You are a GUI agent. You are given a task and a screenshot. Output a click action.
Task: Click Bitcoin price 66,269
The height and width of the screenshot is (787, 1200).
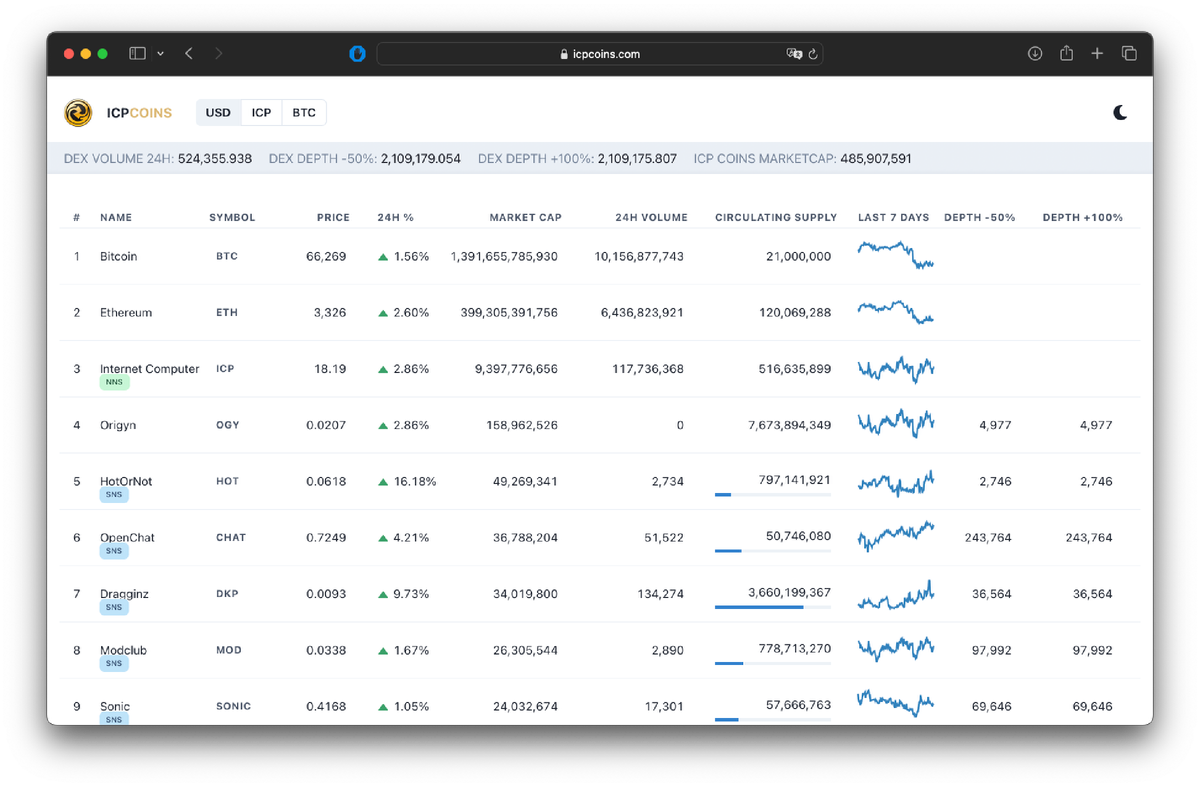click(326, 257)
